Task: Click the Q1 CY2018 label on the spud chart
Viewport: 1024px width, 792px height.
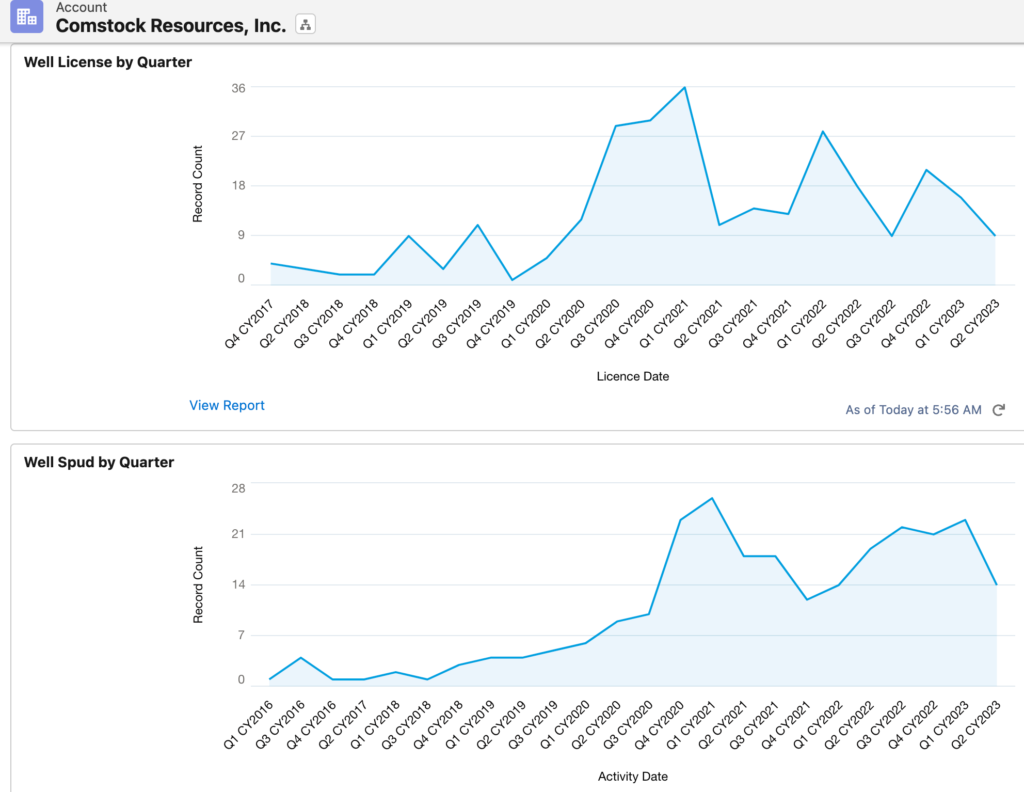Action: coord(374,725)
